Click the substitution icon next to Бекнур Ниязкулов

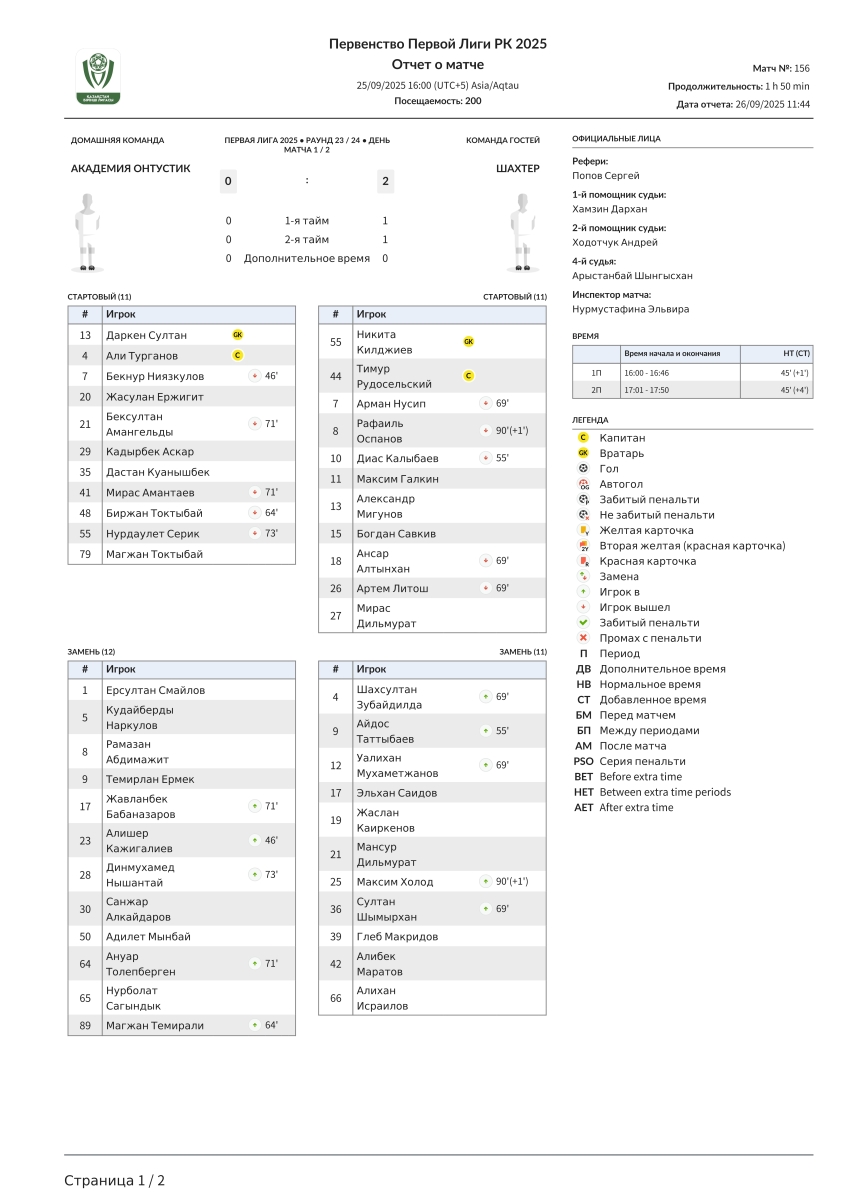point(255,376)
